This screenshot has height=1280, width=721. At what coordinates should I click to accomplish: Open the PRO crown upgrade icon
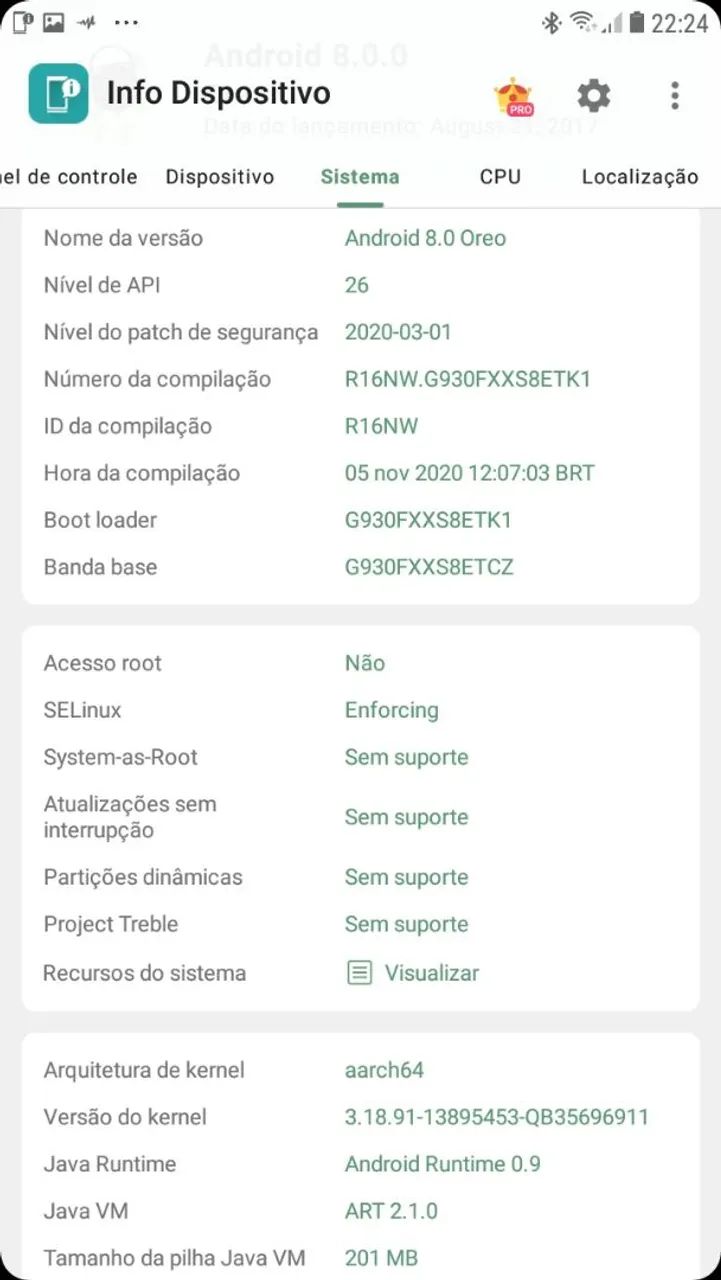point(513,96)
